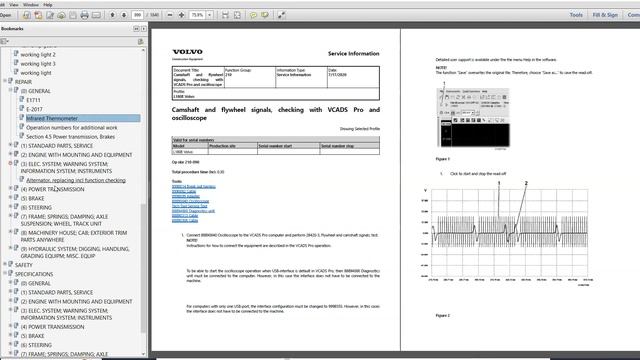
Task: Click the VOLVO logo on the page
Action: [x=187, y=52]
